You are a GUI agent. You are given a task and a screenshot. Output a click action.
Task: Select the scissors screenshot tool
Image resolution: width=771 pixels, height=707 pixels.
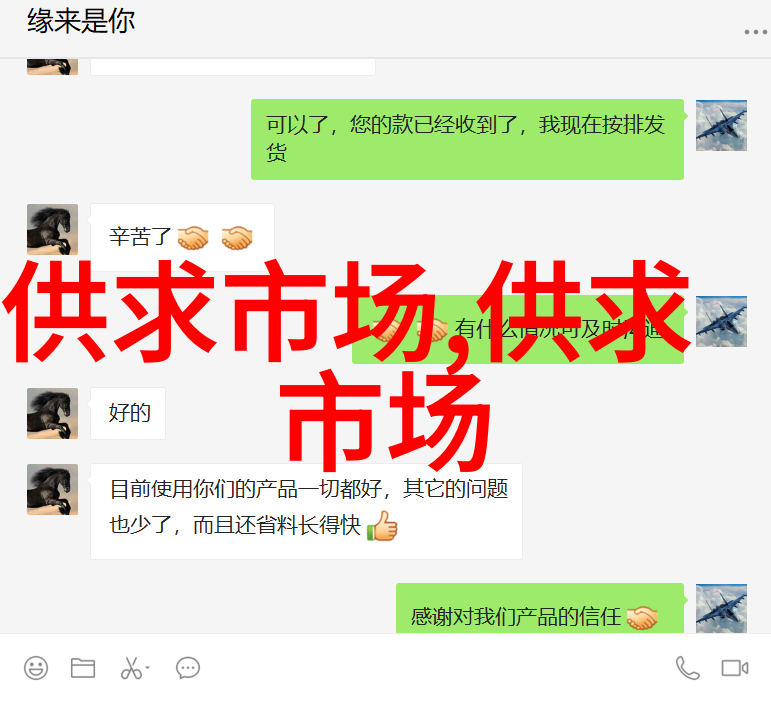131,668
